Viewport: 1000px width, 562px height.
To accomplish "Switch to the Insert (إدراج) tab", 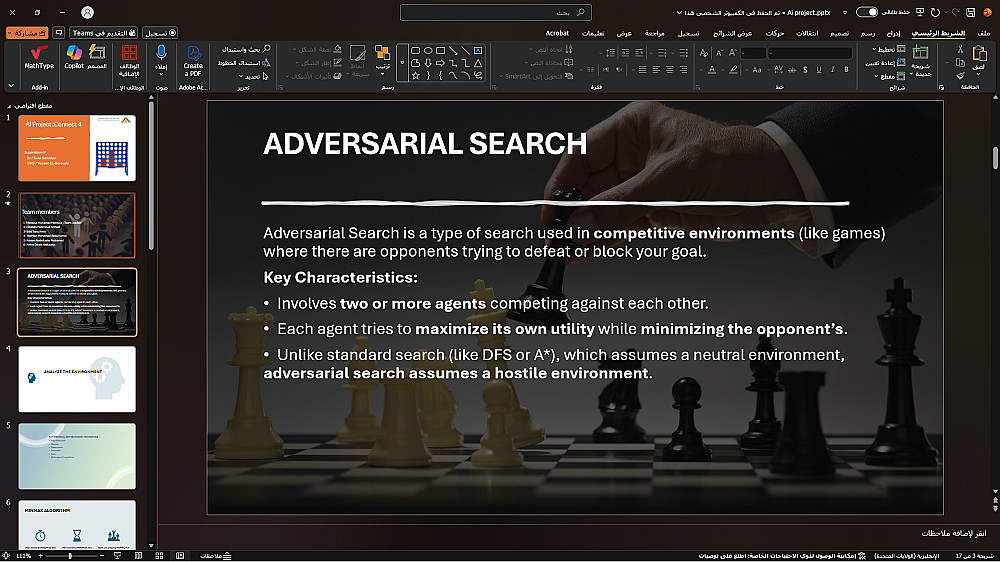I will pos(893,33).
